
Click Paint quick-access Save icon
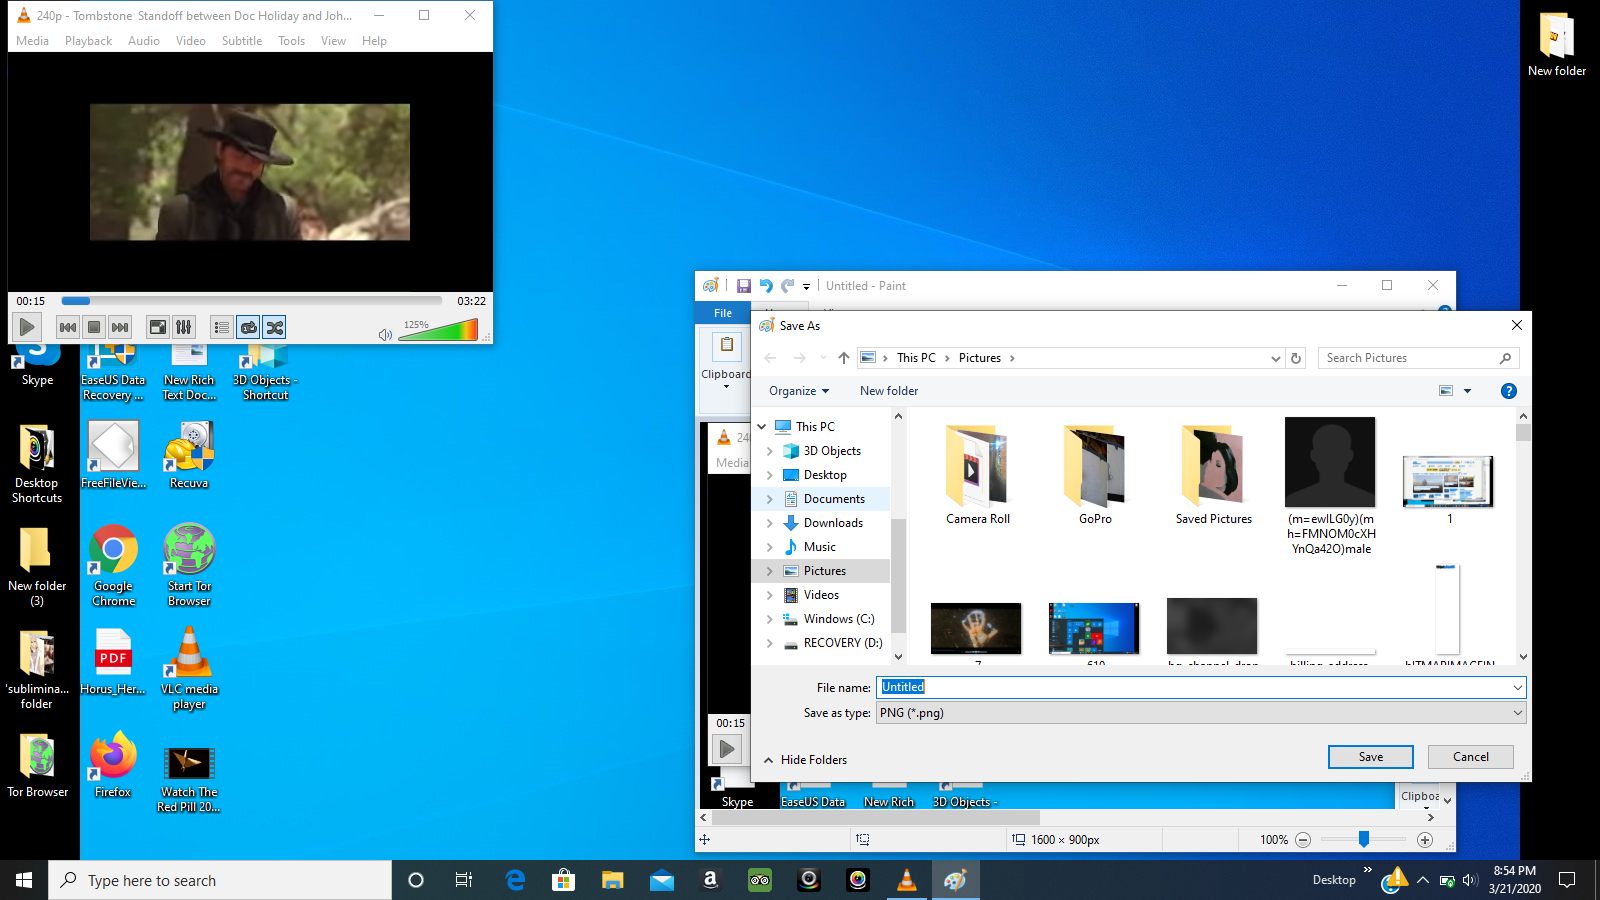pos(743,286)
